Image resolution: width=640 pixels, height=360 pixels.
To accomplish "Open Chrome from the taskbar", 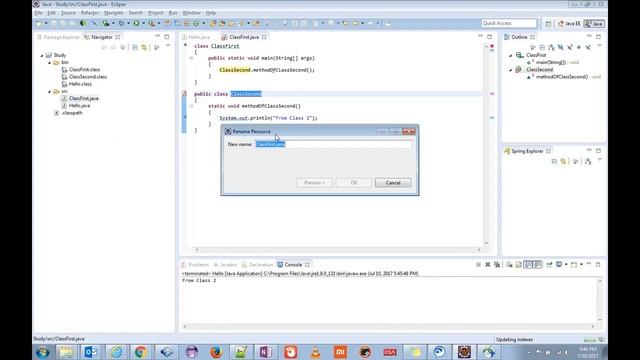I will [141, 352].
